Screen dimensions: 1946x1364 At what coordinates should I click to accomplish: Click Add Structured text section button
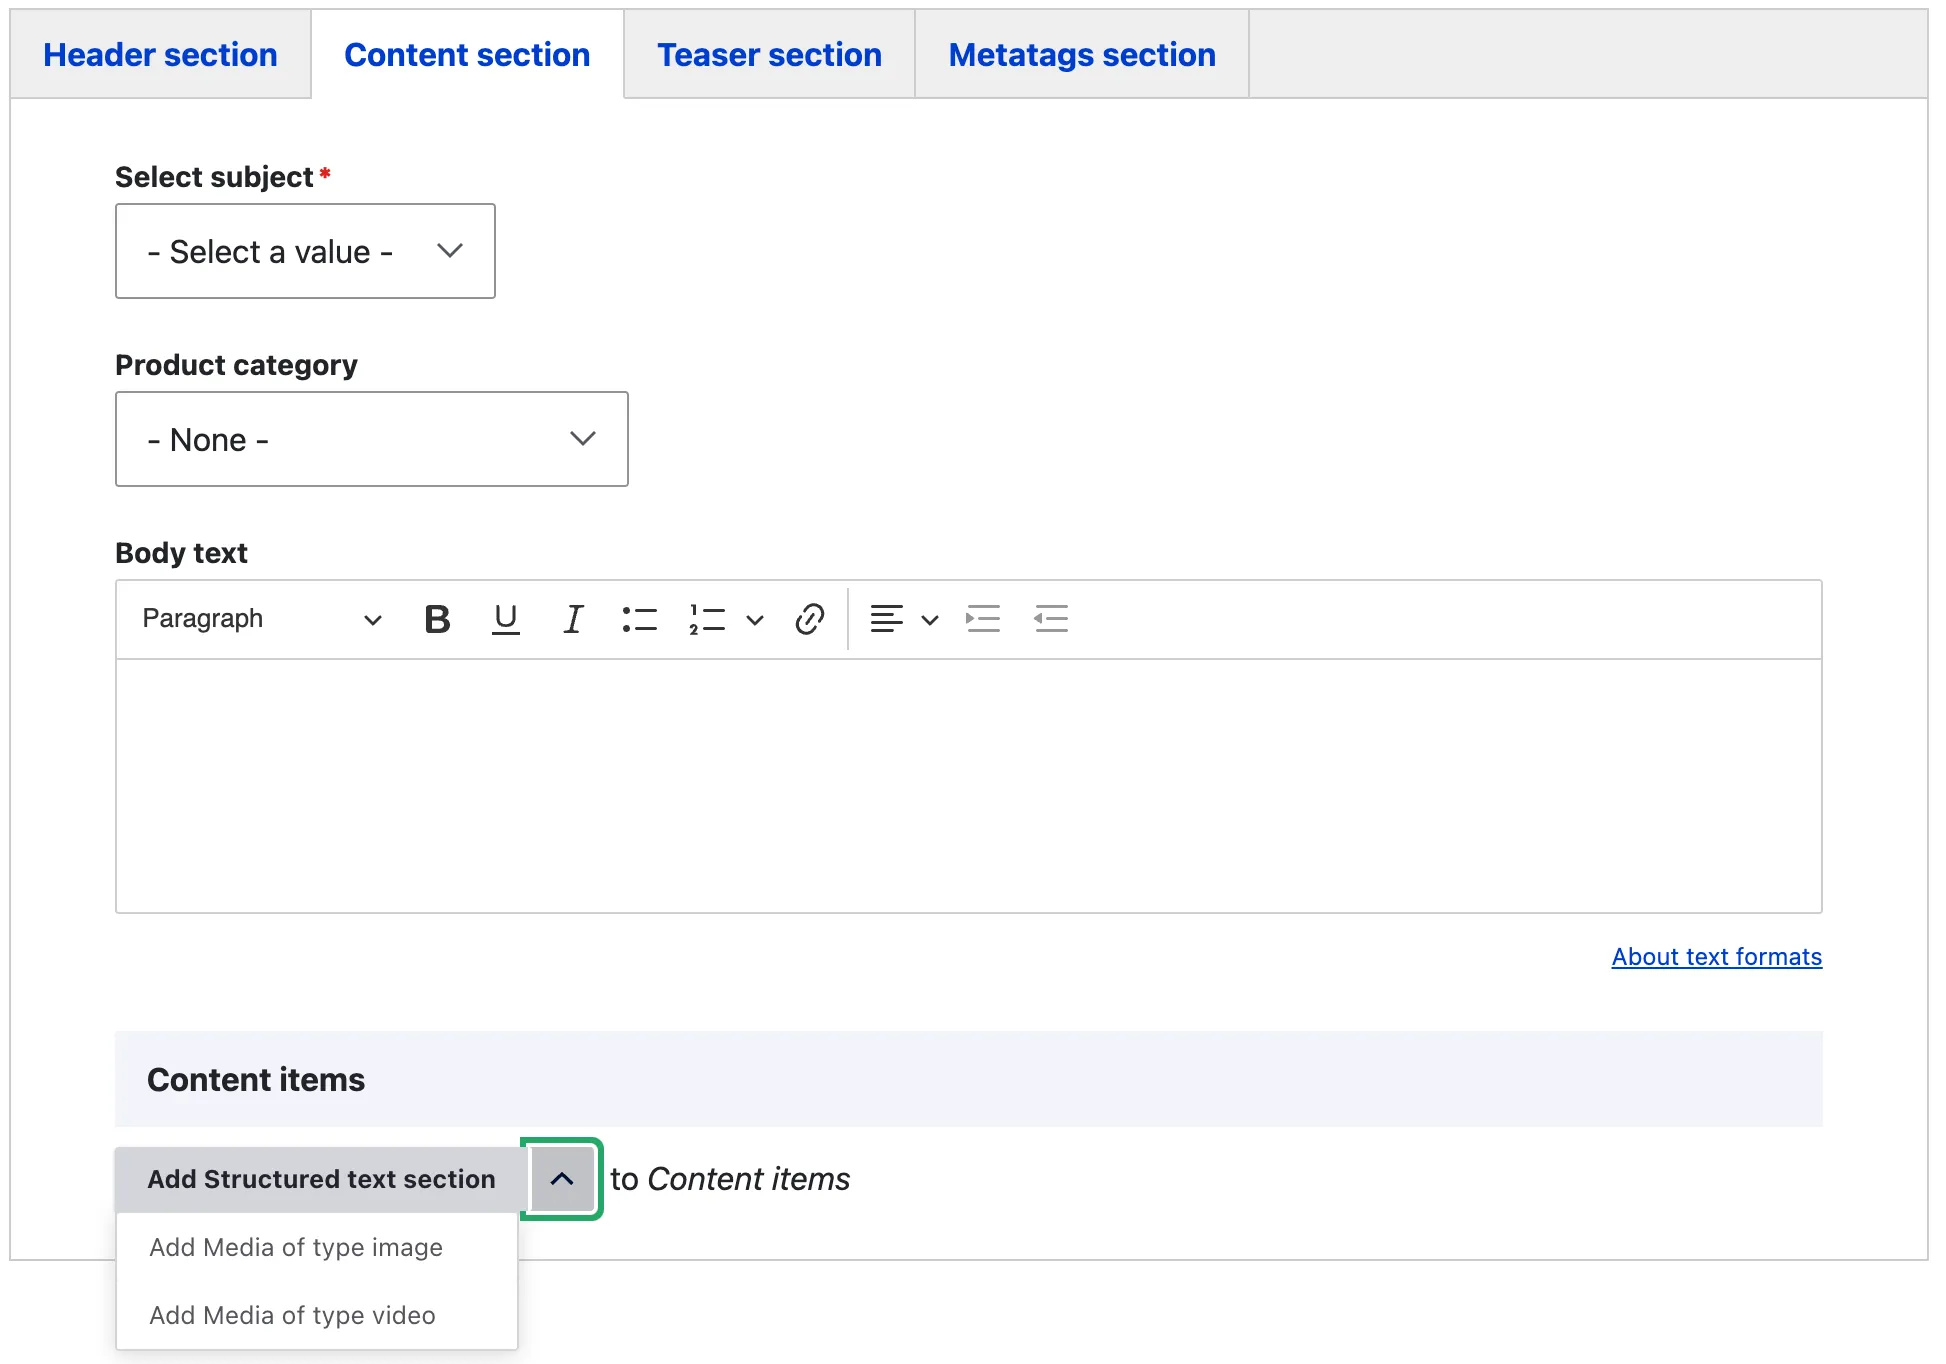pyautogui.click(x=321, y=1179)
